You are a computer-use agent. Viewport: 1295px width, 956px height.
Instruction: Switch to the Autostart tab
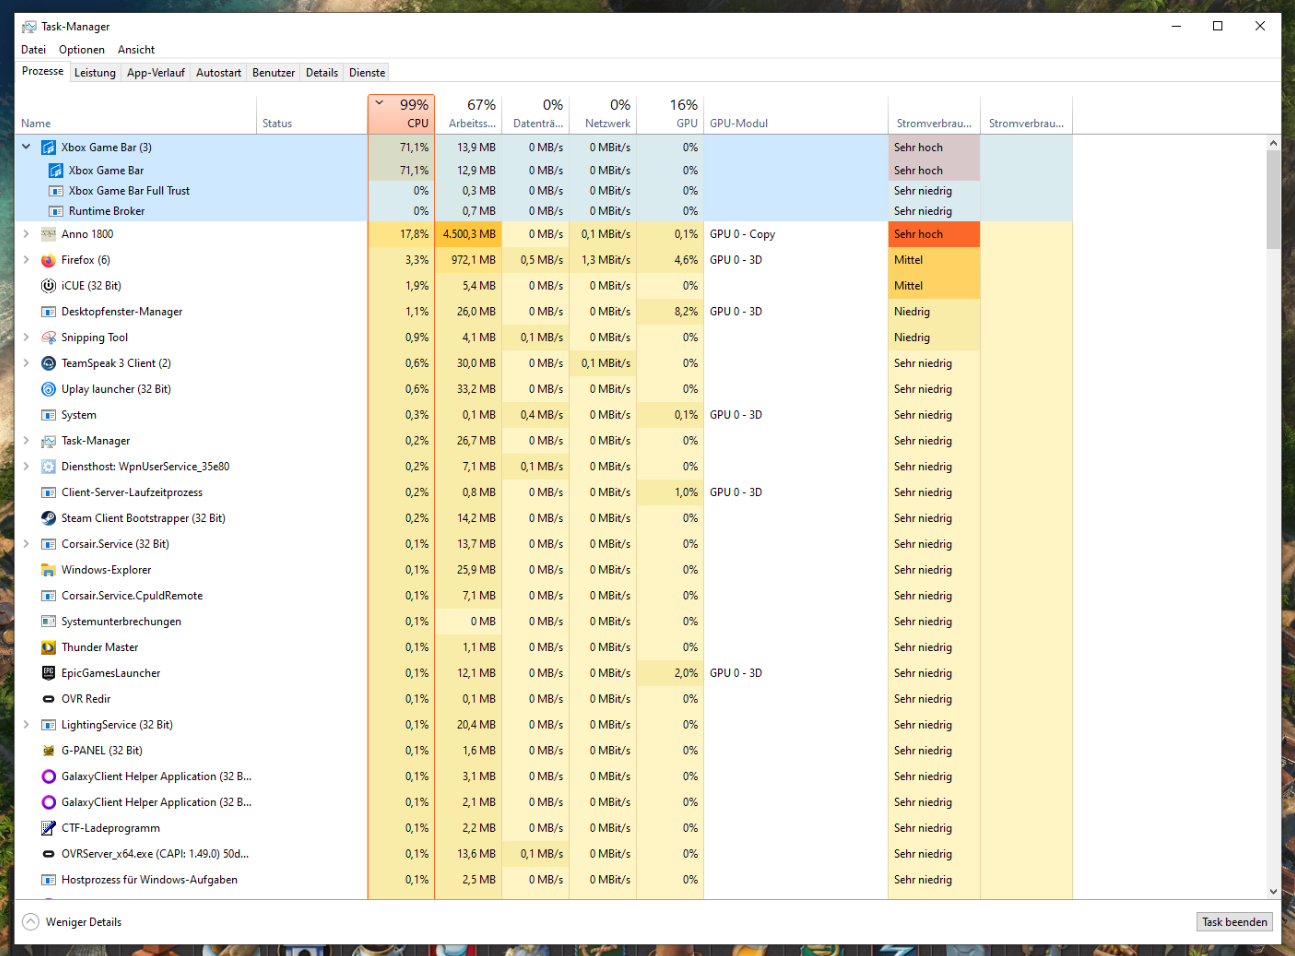[x=219, y=73]
